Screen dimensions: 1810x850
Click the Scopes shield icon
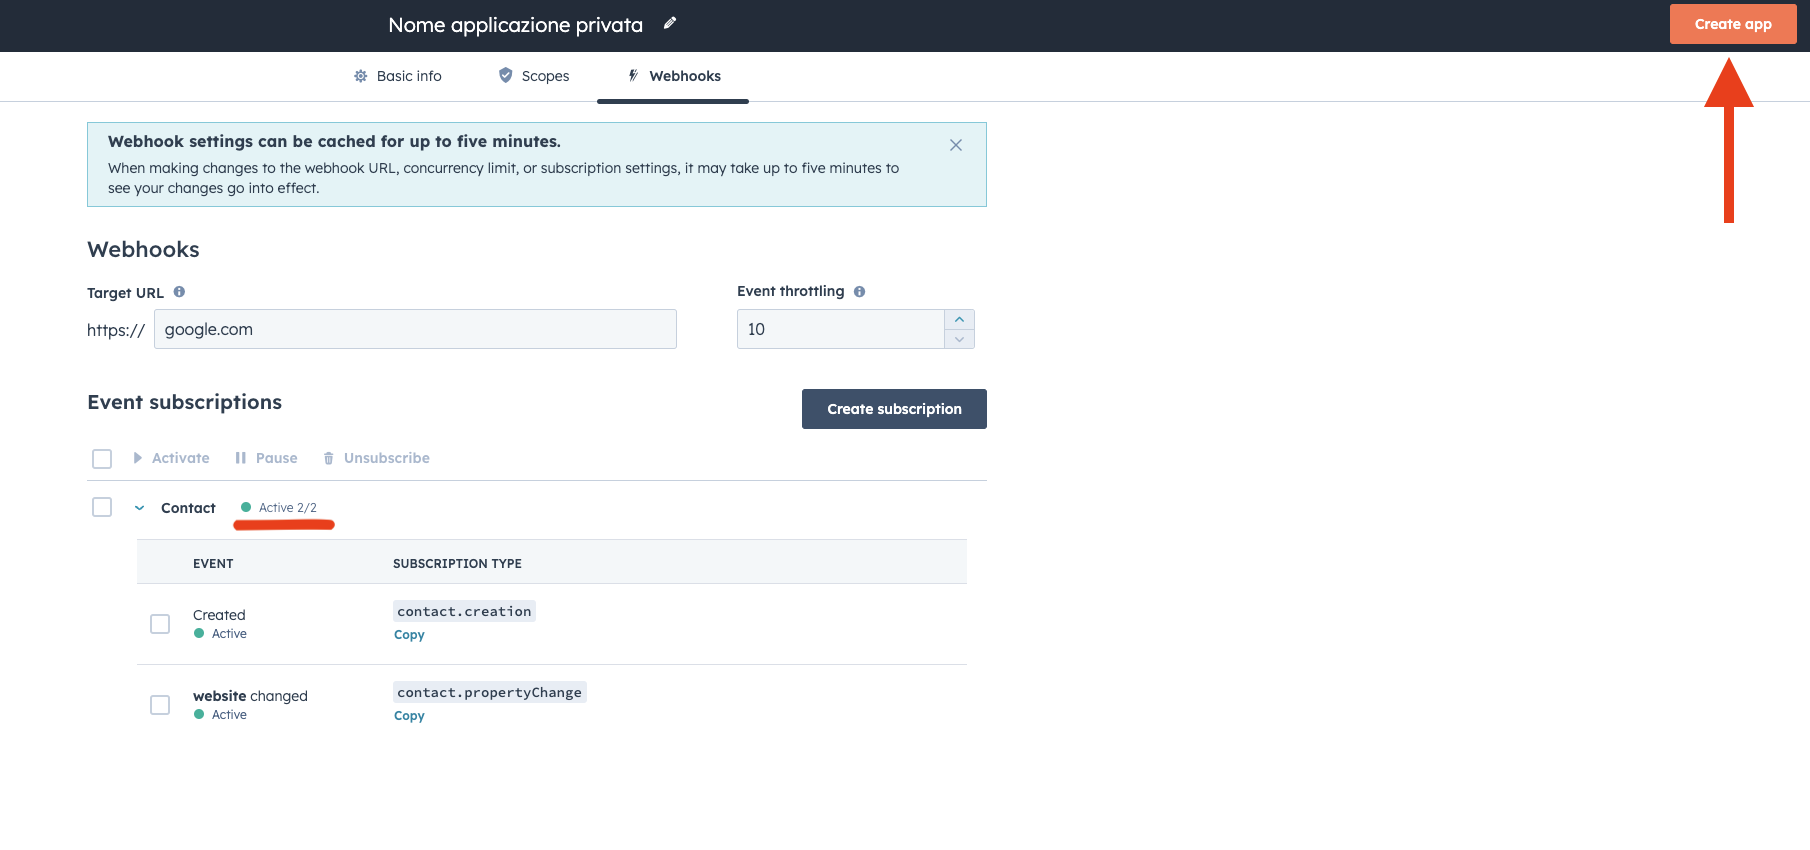506,75
